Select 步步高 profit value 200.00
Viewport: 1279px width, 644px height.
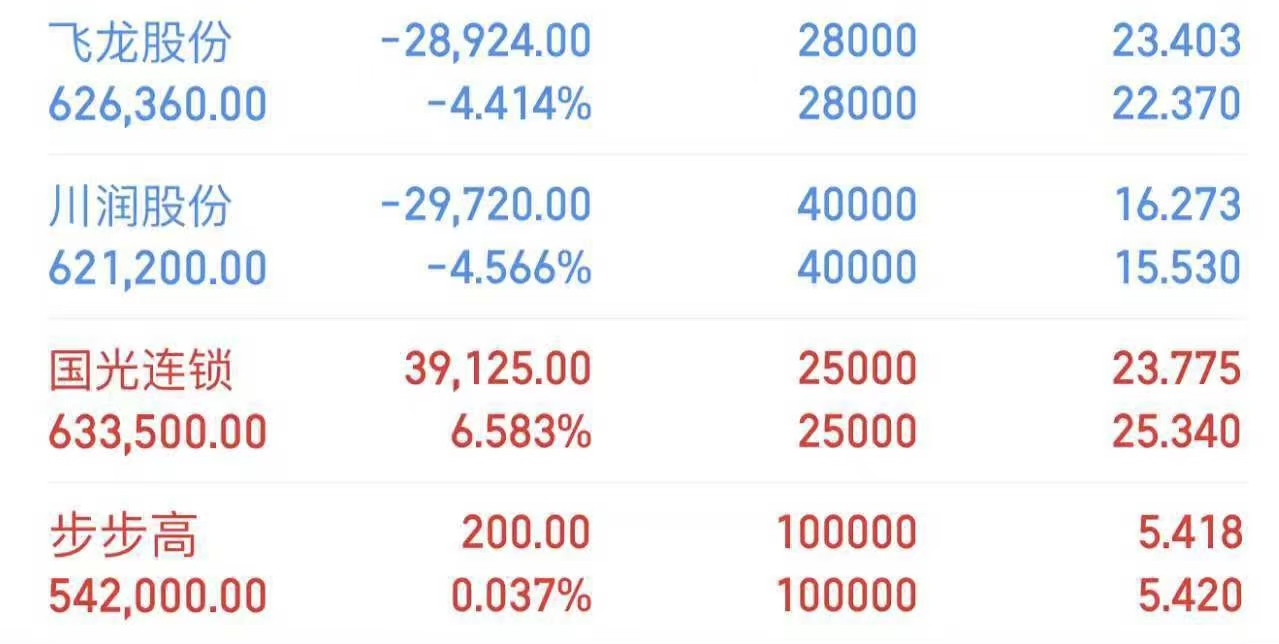pos(525,535)
